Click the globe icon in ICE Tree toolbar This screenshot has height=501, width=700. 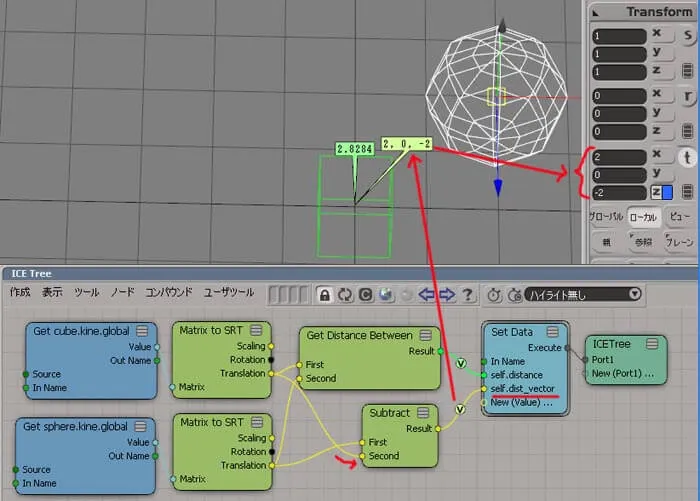386,295
